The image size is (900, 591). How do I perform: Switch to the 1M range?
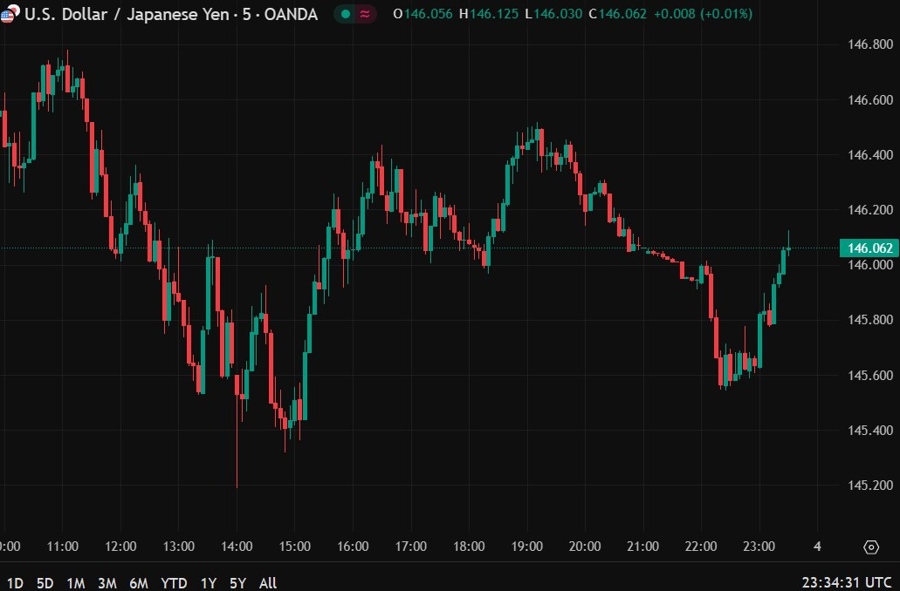pos(76,582)
